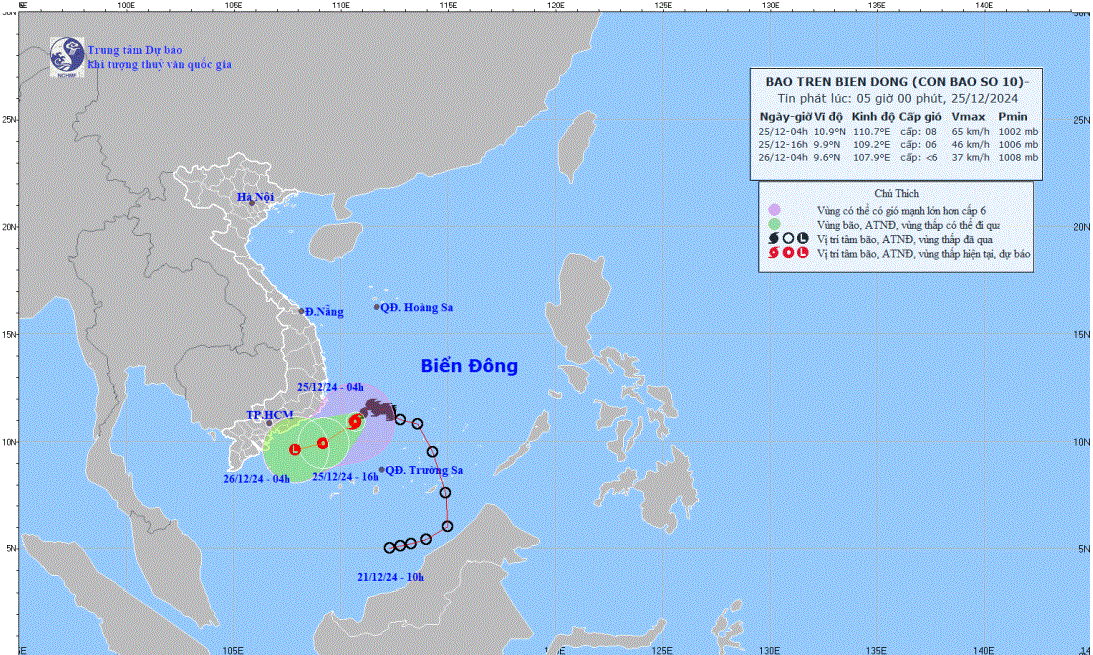Click the 'Chú Thích' legend heading

(x=896, y=194)
